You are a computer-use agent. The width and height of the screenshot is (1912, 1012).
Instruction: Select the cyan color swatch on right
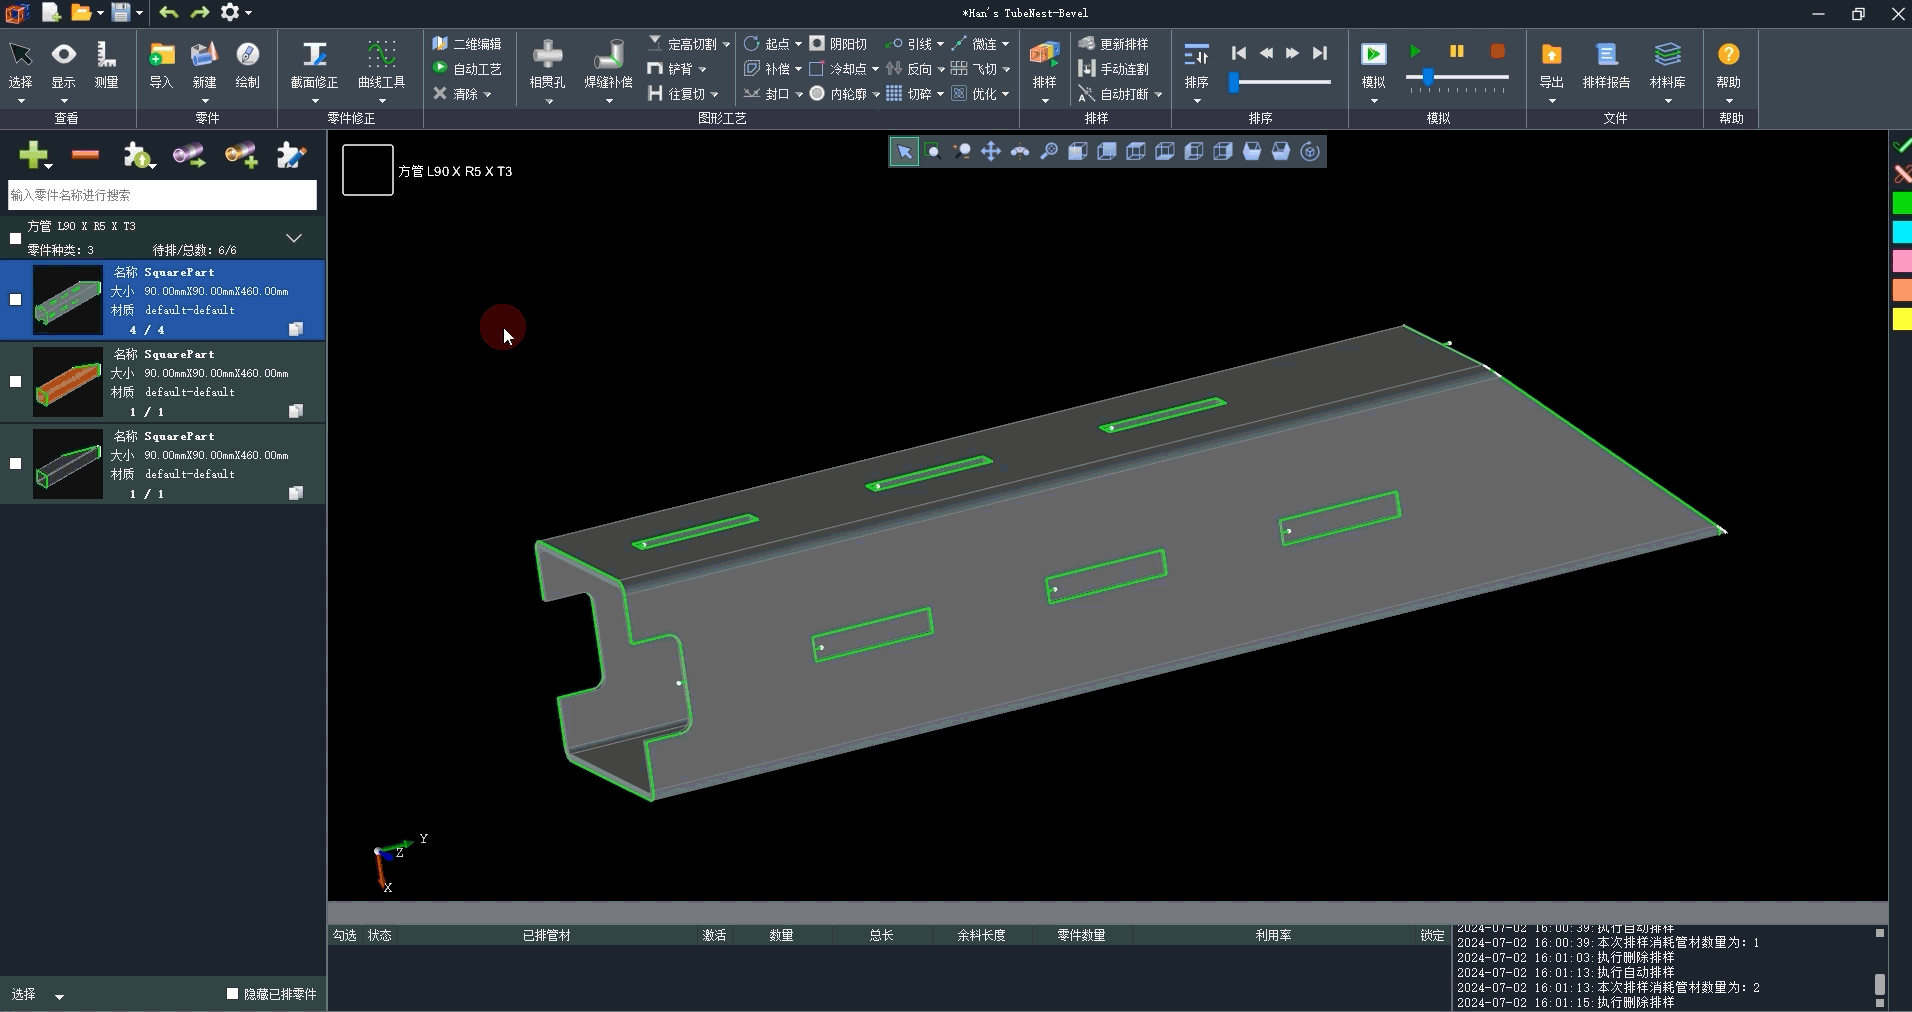[1901, 232]
